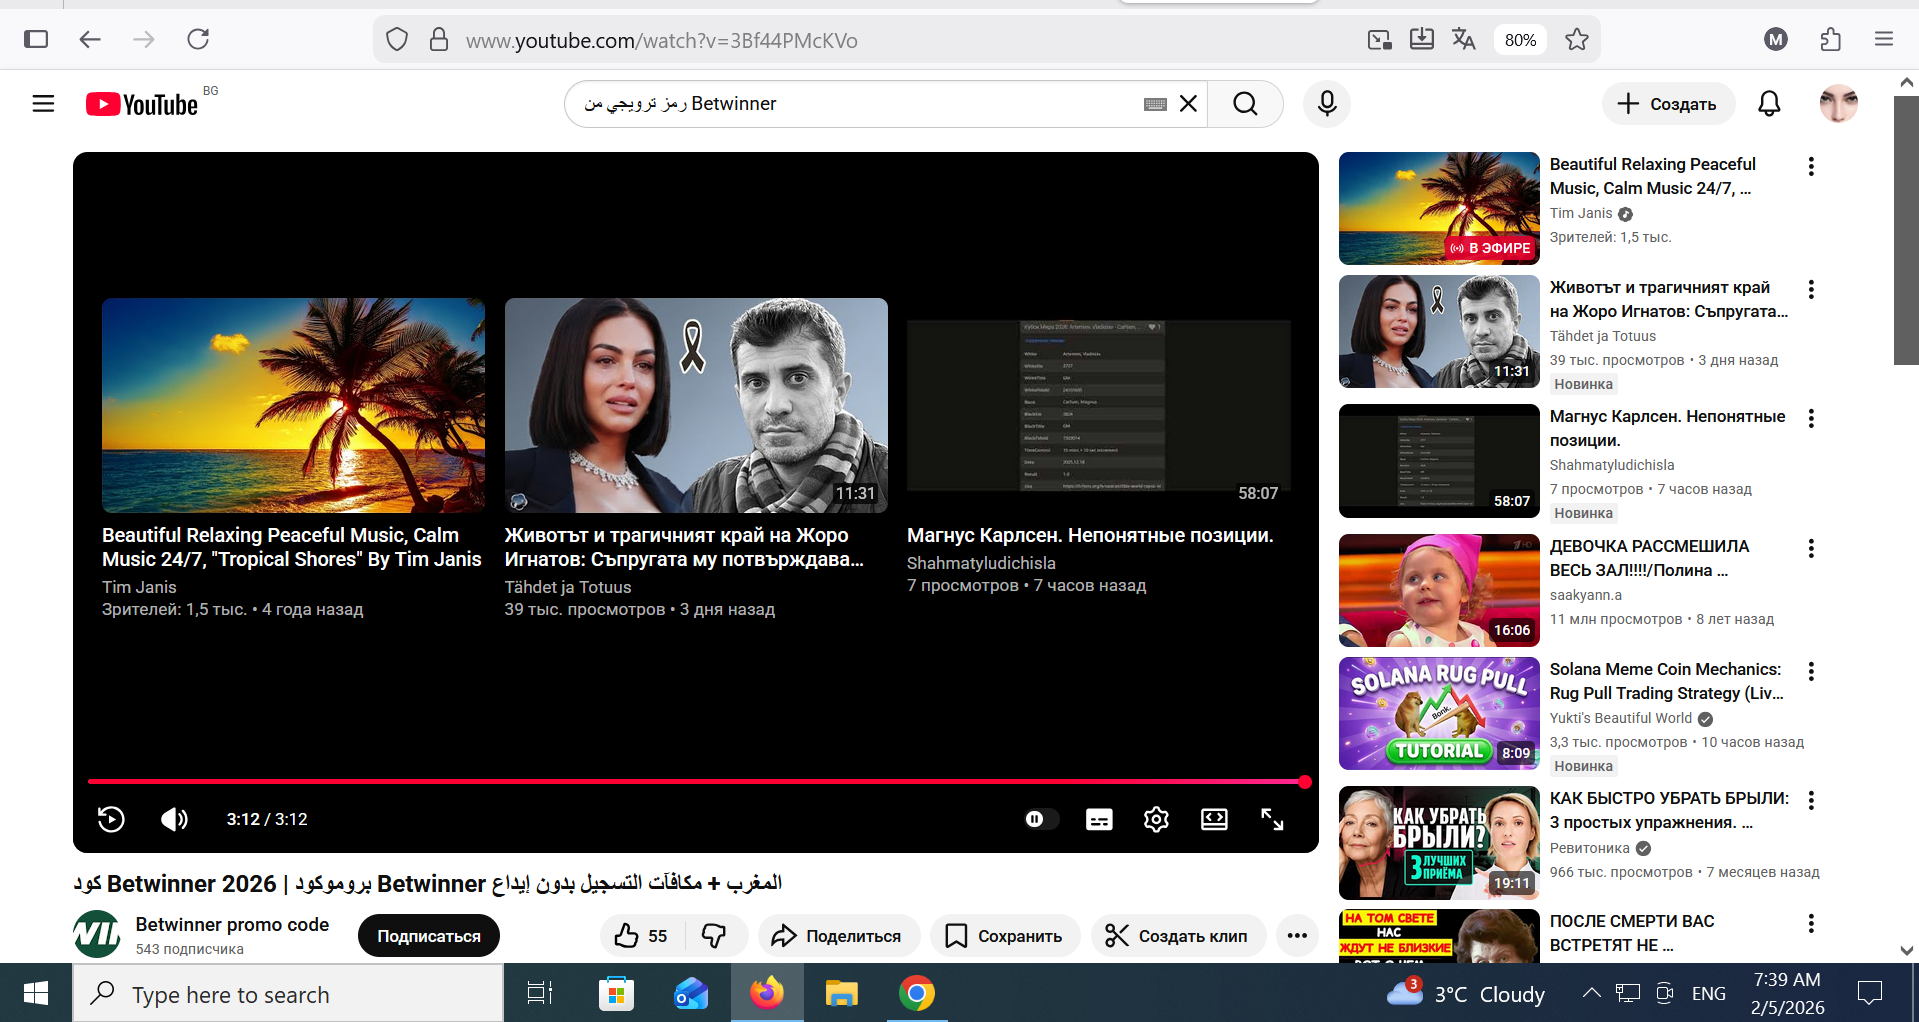The width and height of the screenshot is (1919, 1022).
Task: Click the Подписаться subscribe button
Action: pos(429,936)
